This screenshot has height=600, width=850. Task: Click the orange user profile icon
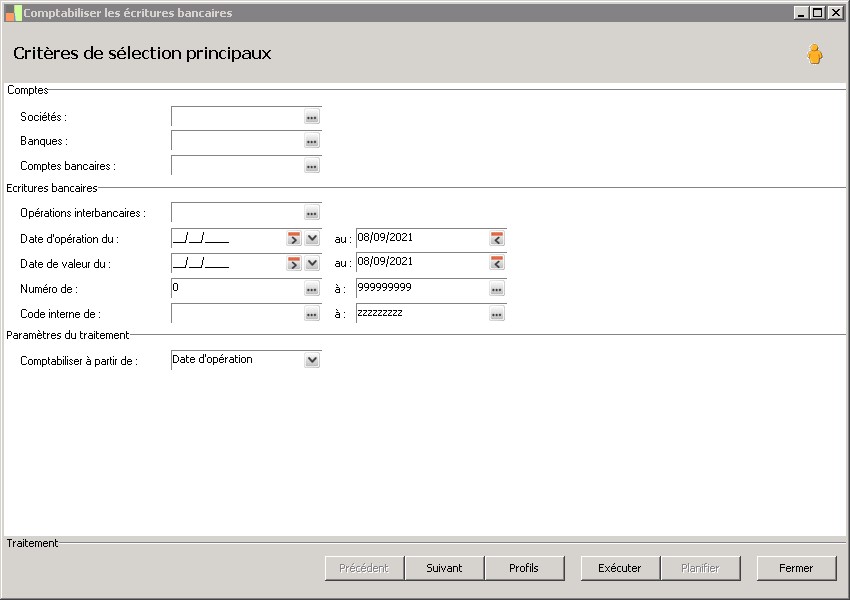pos(815,55)
